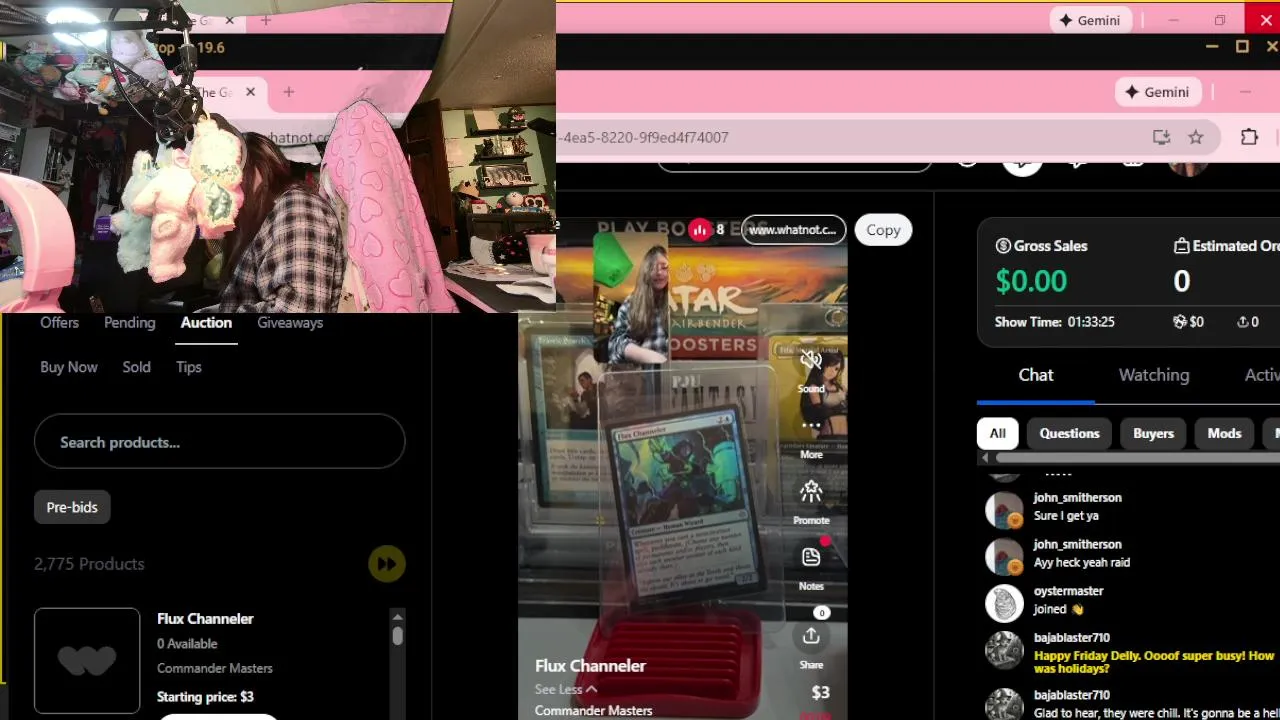Open the More options icon on the stream

coord(811,426)
